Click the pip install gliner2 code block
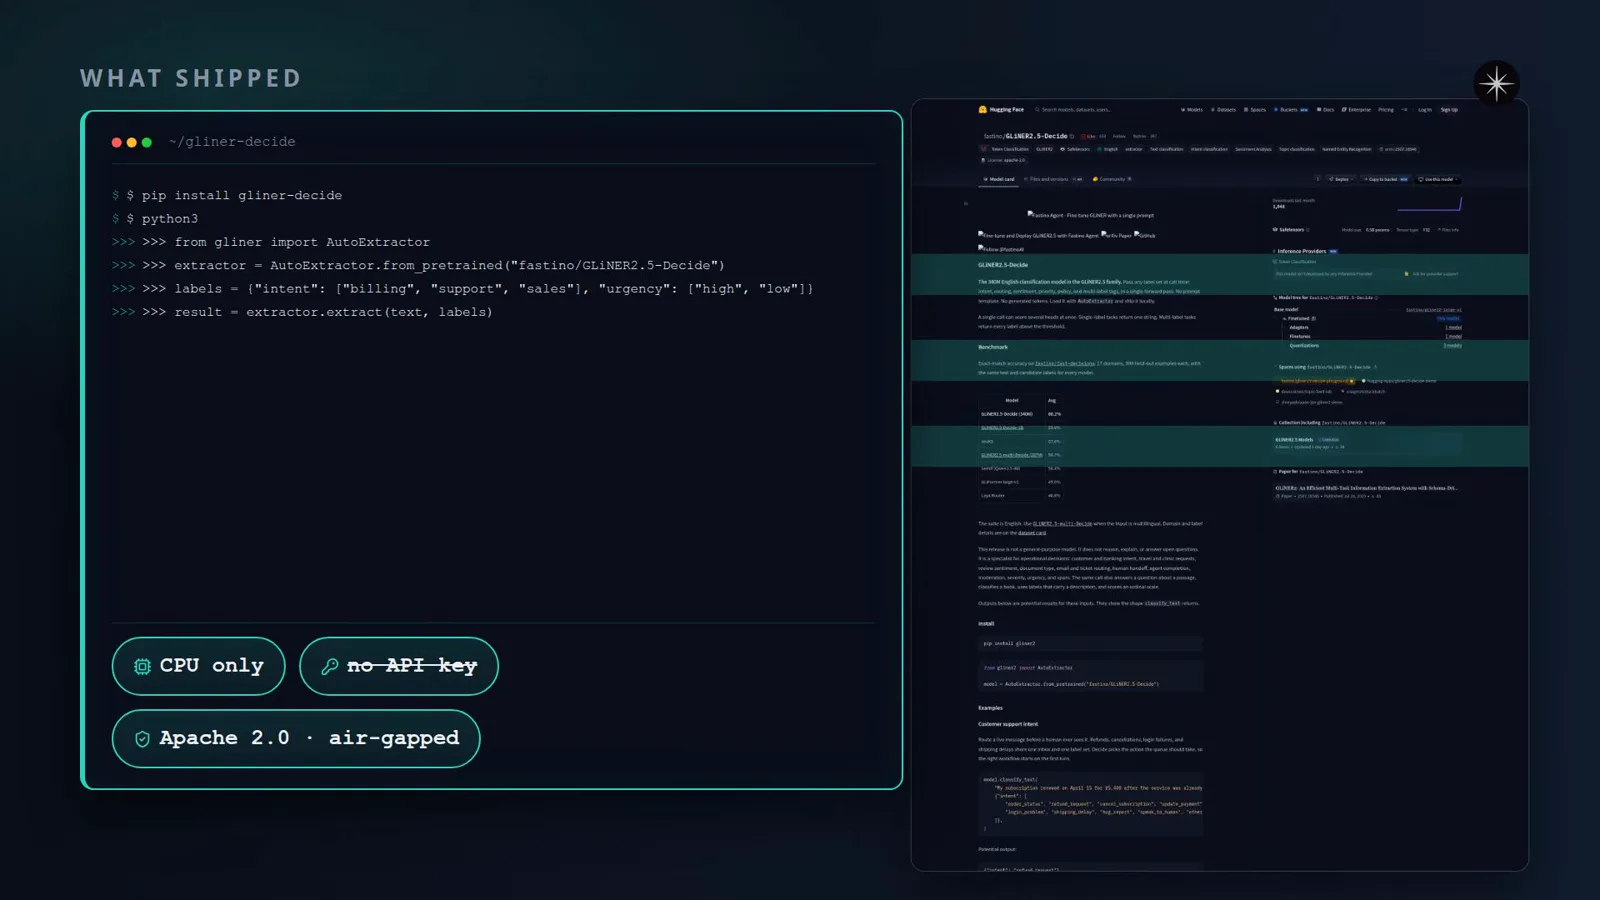This screenshot has width=1600, height=900. click(x=1090, y=644)
